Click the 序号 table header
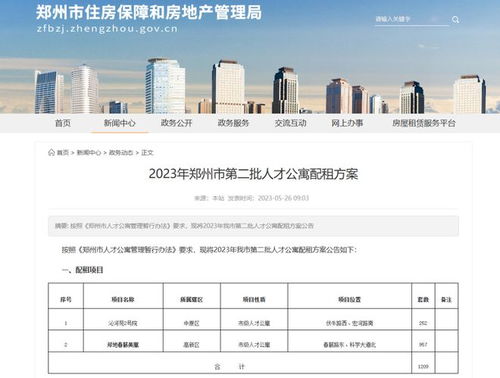This screenshot has width=500, height=378. 66,300
